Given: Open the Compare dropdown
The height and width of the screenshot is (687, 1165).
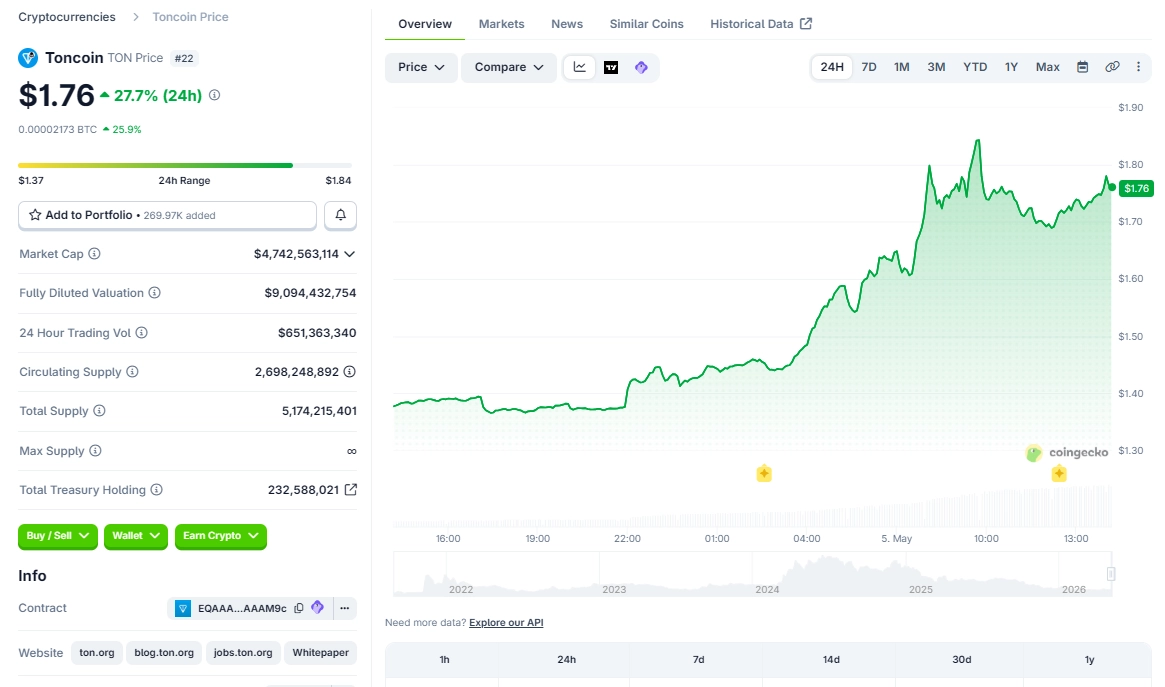Looking at the screenshot, I should (x=509, y=68).
